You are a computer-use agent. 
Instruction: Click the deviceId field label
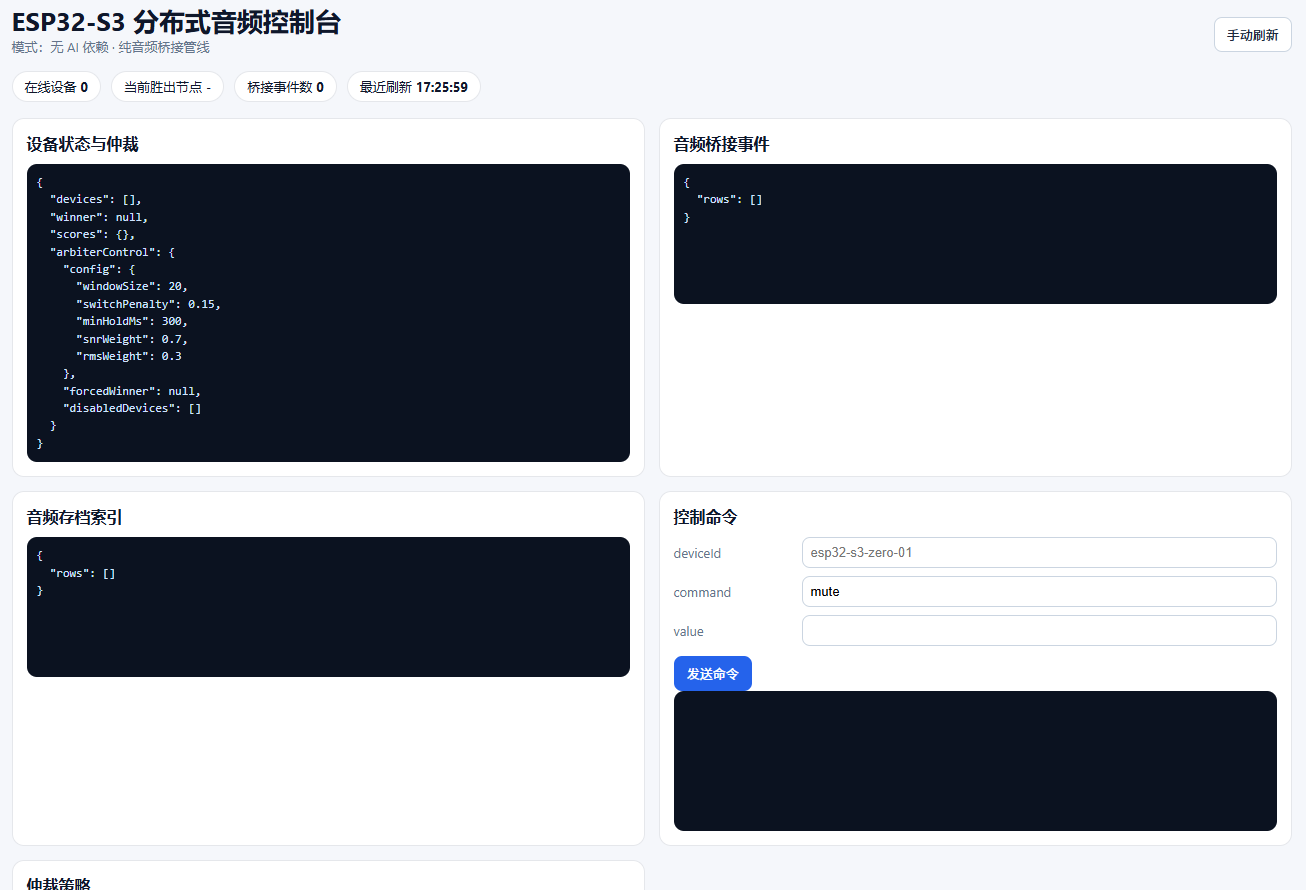click(697, 553)
